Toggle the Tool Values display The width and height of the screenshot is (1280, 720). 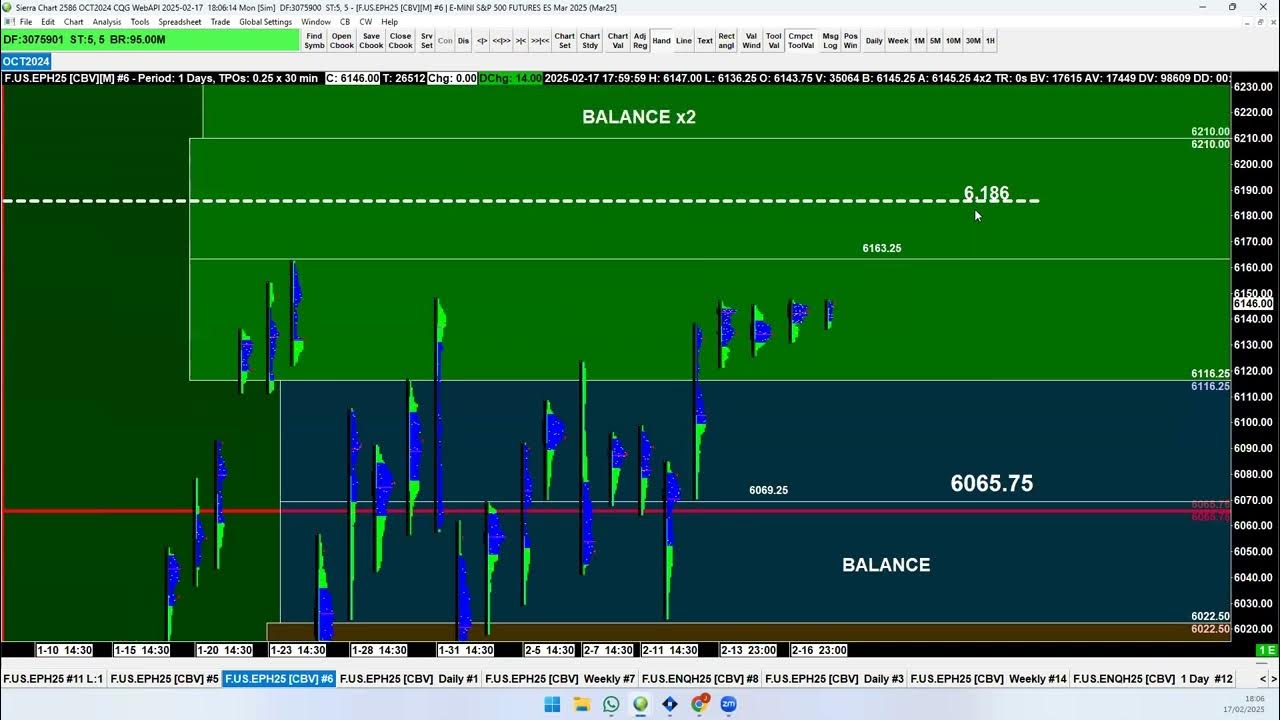point(773,40)
